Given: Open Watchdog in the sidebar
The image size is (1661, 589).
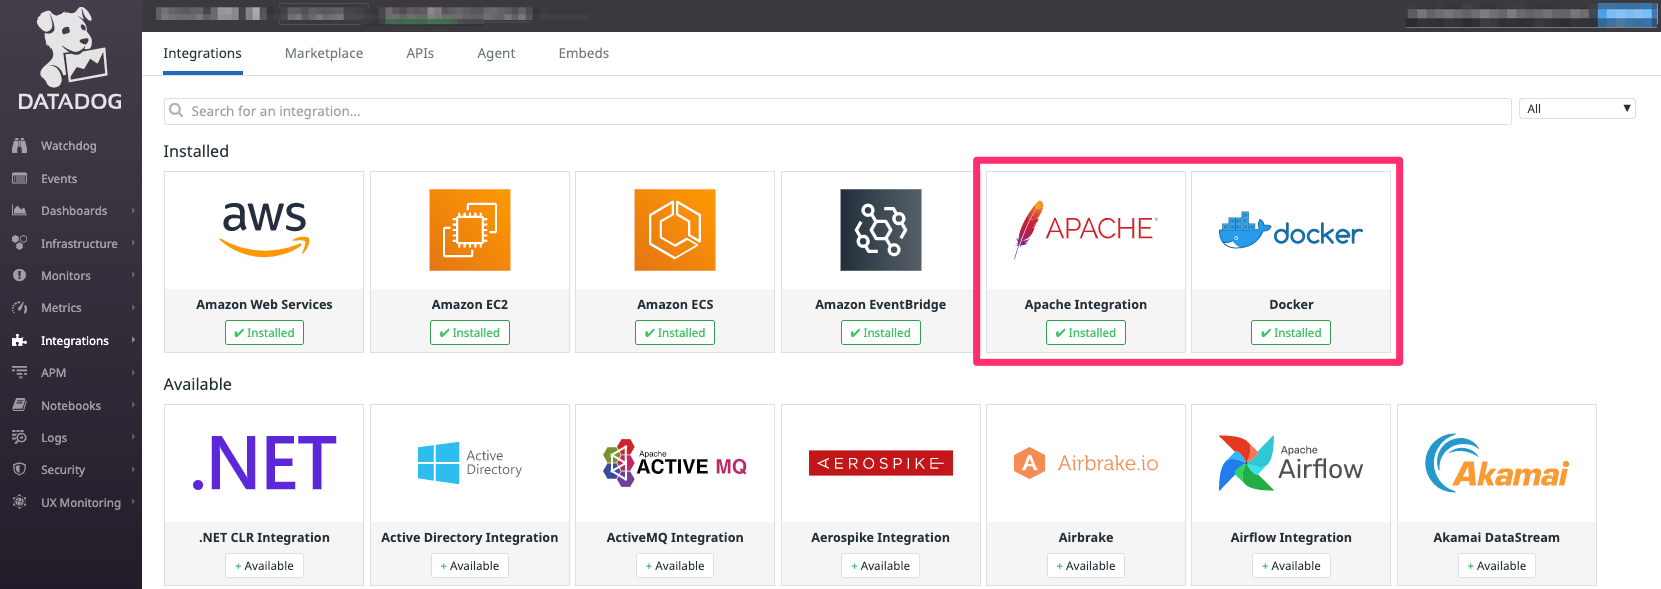Looking at the screenshot, I should (71, 146).
